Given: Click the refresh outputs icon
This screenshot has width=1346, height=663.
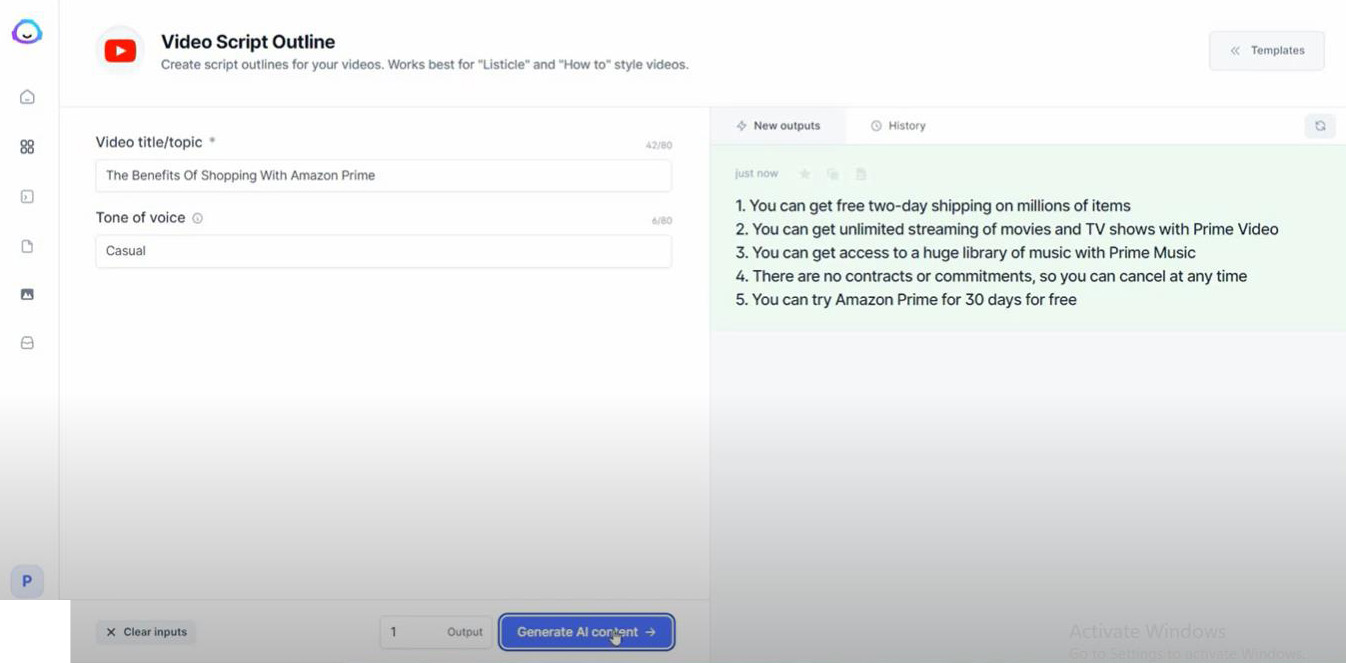Looking at the screenshot, I should tap(1320, 126).
